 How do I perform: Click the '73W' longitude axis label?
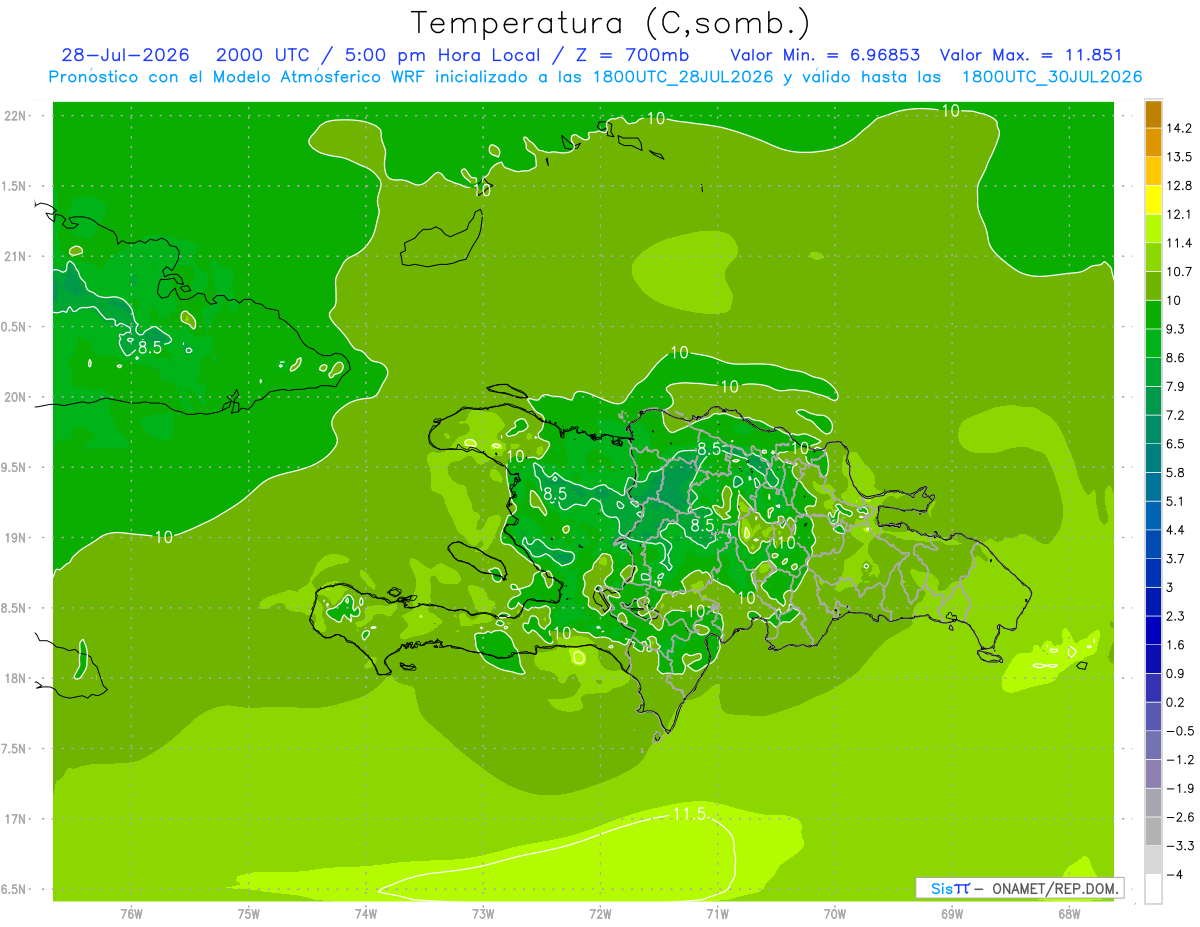click(483, 914)
